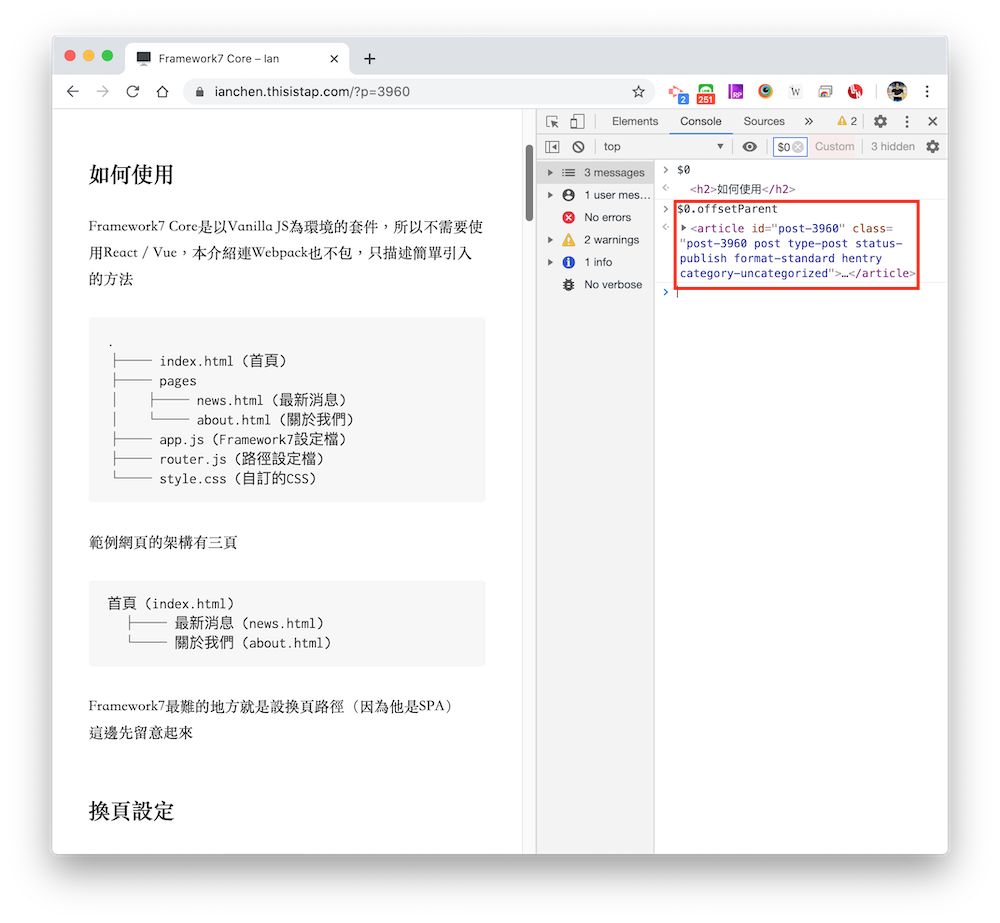
Task: Show more DevTools tabs
Action: click(x=809, y=121)
